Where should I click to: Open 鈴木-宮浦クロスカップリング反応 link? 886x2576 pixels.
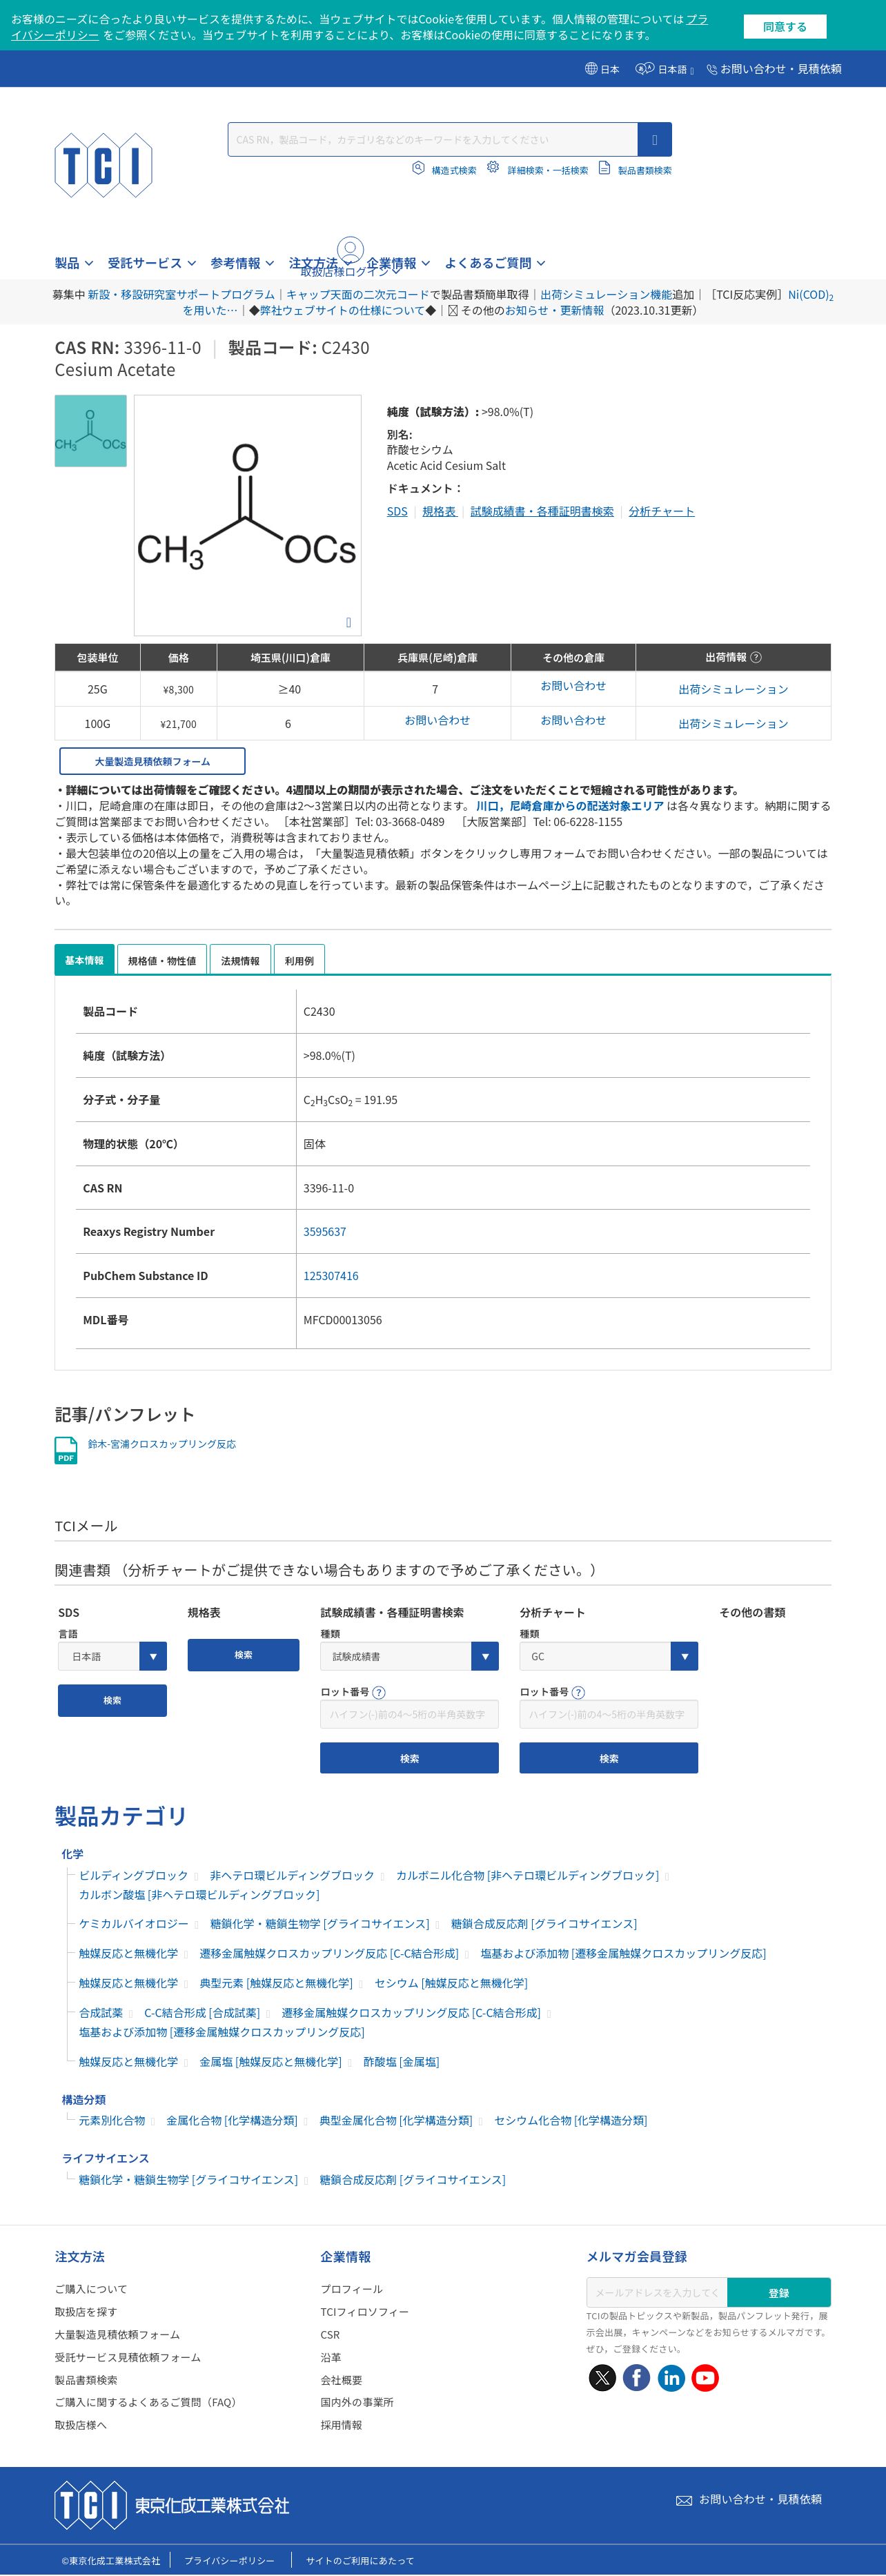(x=162, y=1444)
